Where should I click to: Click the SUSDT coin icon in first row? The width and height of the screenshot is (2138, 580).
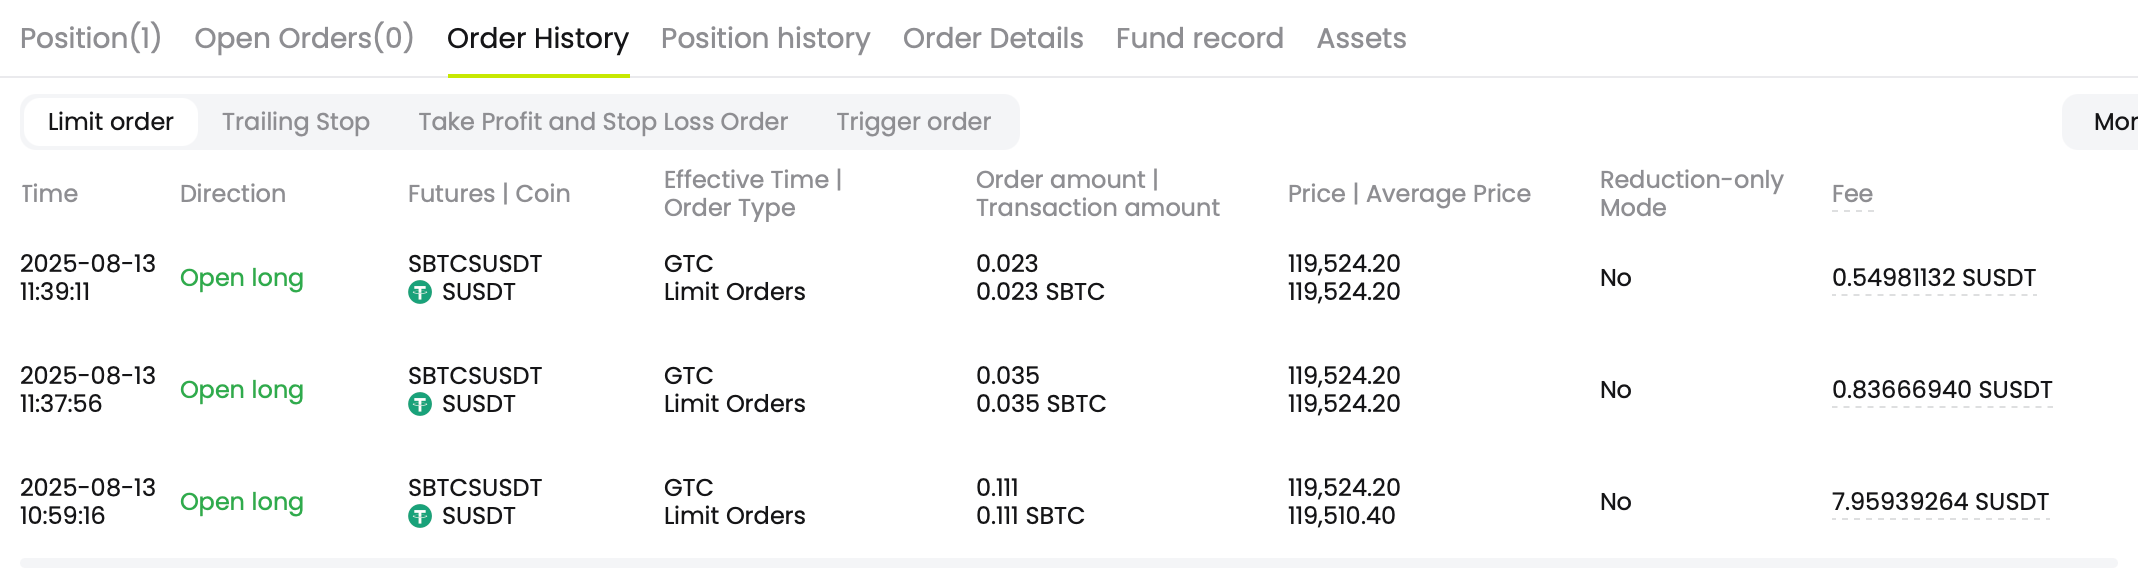420,292
